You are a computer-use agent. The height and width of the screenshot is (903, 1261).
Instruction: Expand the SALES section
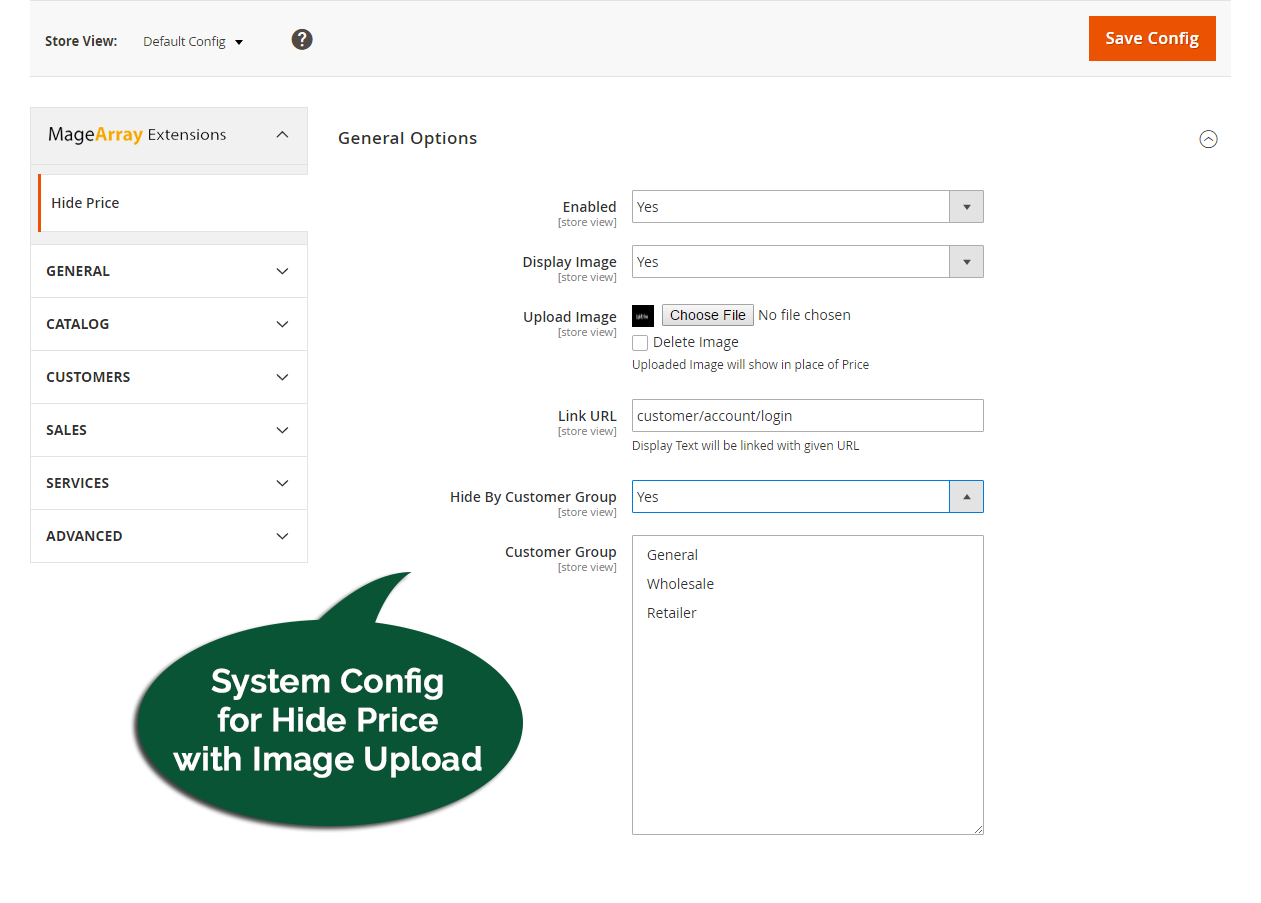168,429
